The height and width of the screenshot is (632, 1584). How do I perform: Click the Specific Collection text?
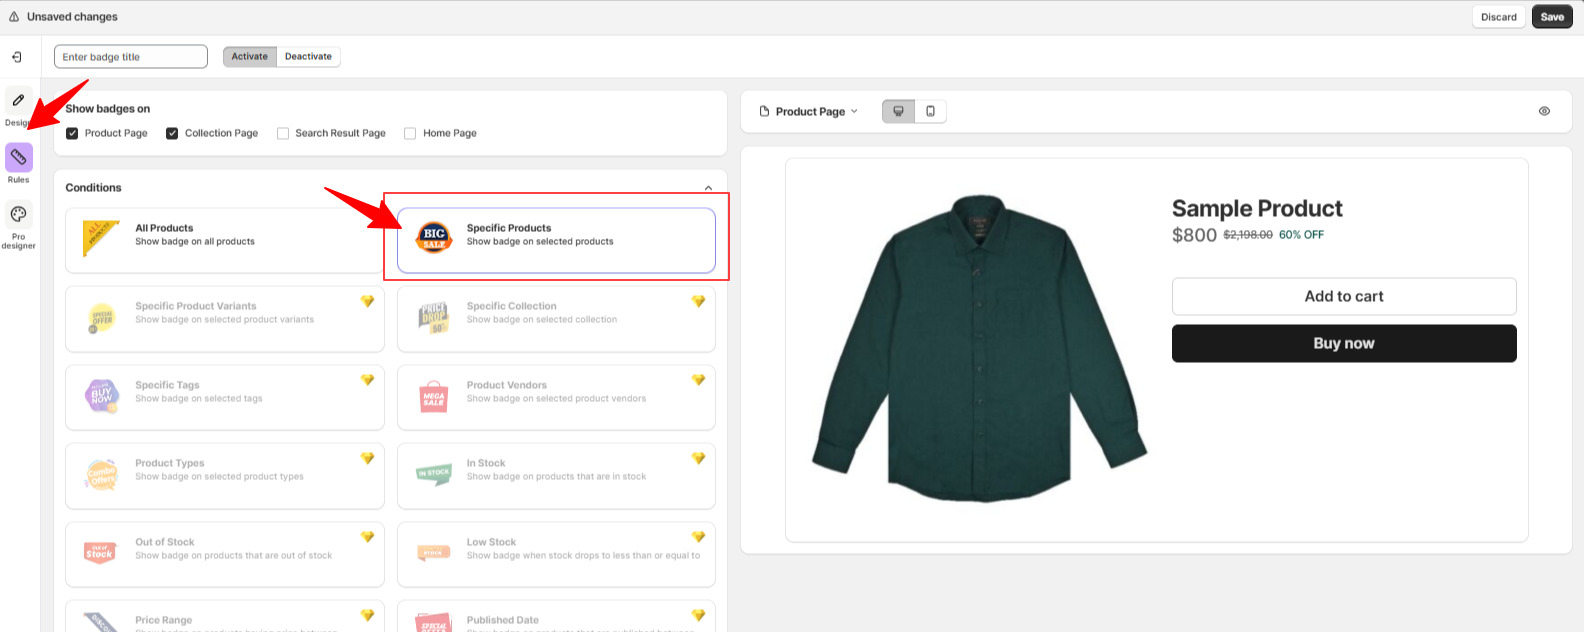pyautogui.click(x=512, y=306)
